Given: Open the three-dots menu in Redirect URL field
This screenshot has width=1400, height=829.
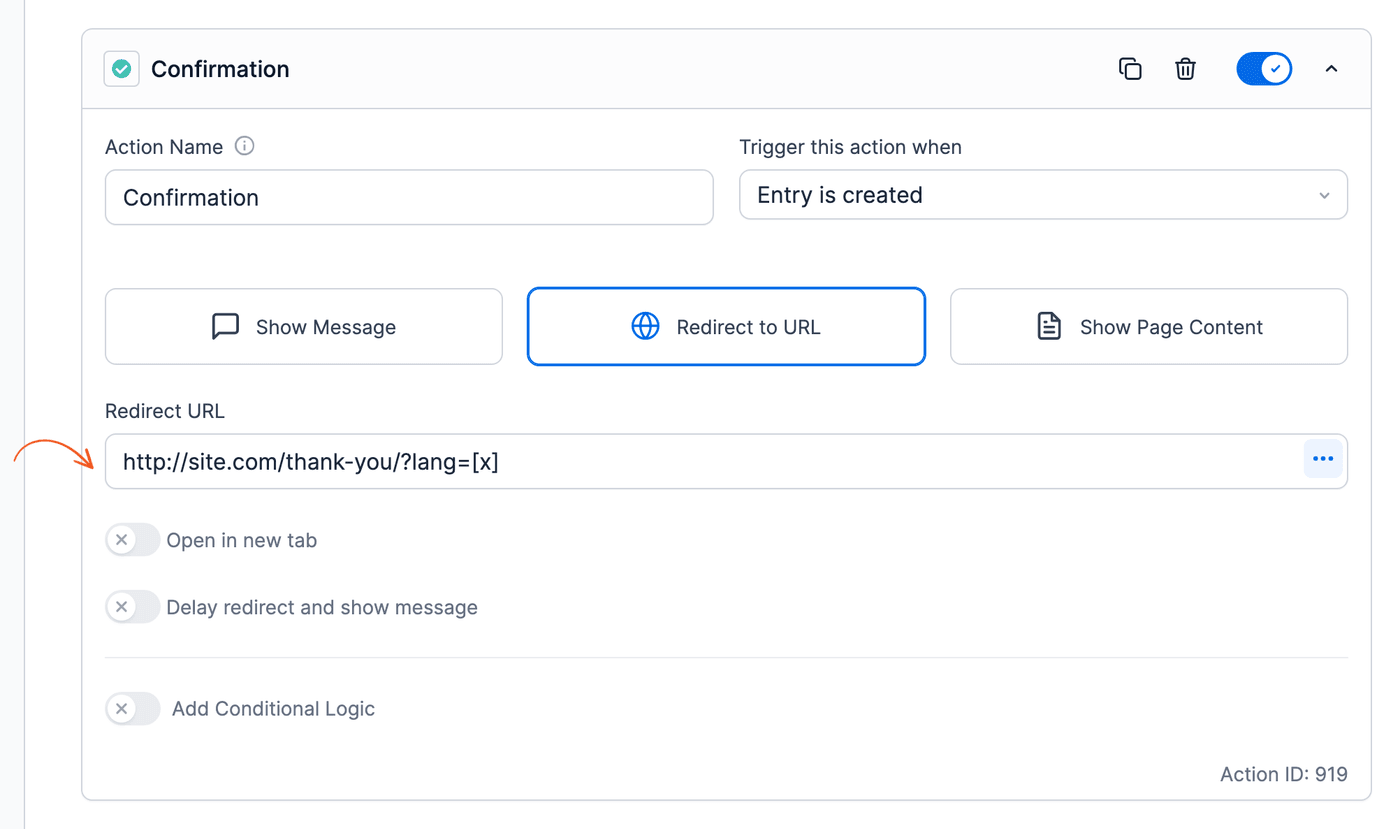Looking at the screenshot, I should 1323,459.
